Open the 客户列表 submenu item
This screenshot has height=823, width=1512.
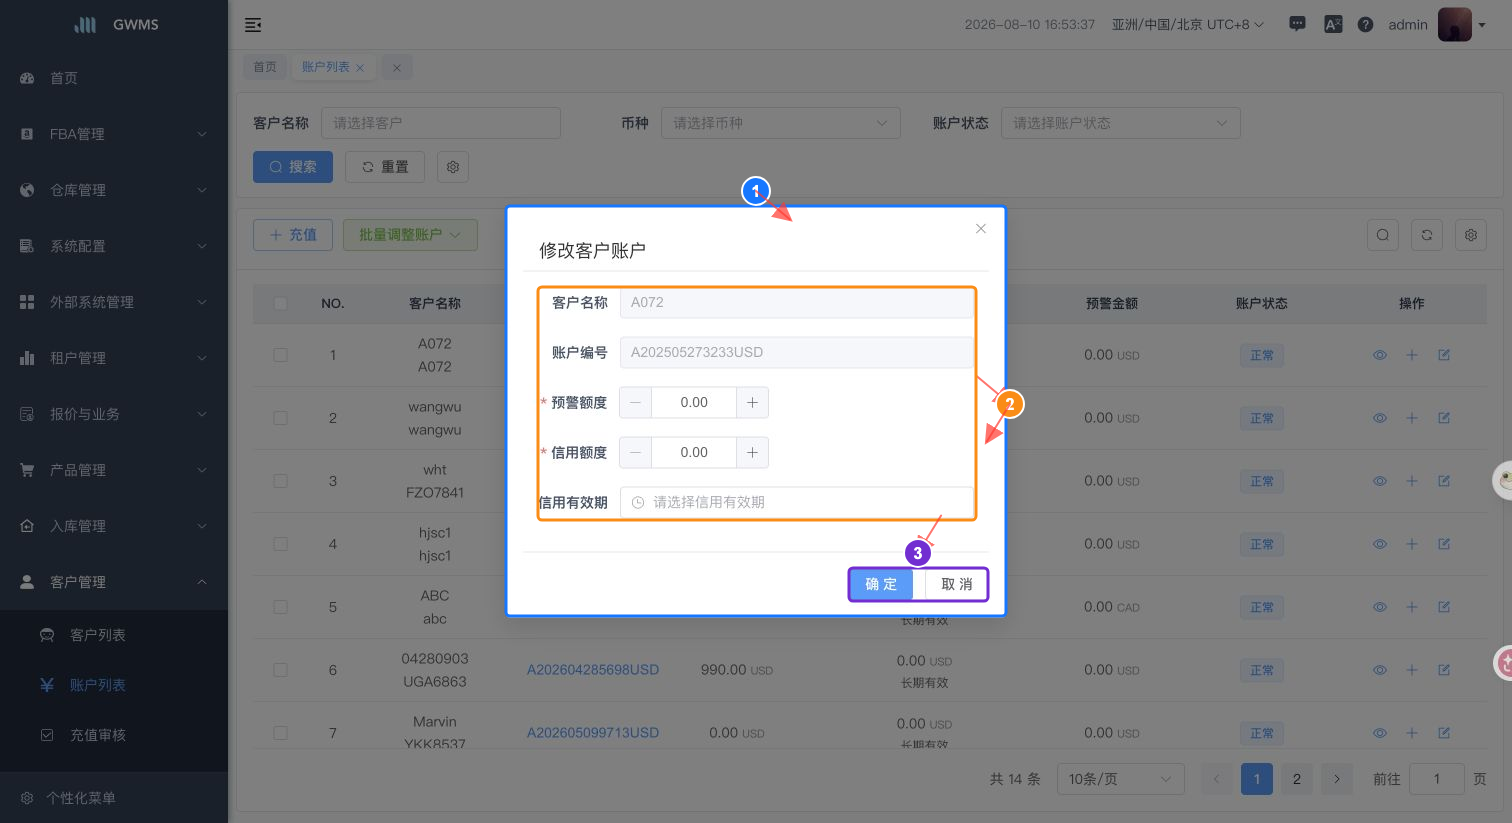tap(114, 635)
